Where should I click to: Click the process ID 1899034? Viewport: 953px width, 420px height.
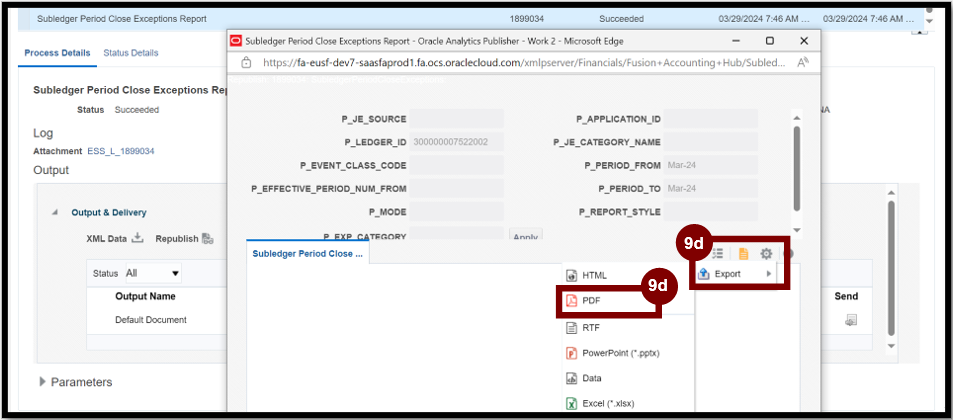[x=526, y=19]
